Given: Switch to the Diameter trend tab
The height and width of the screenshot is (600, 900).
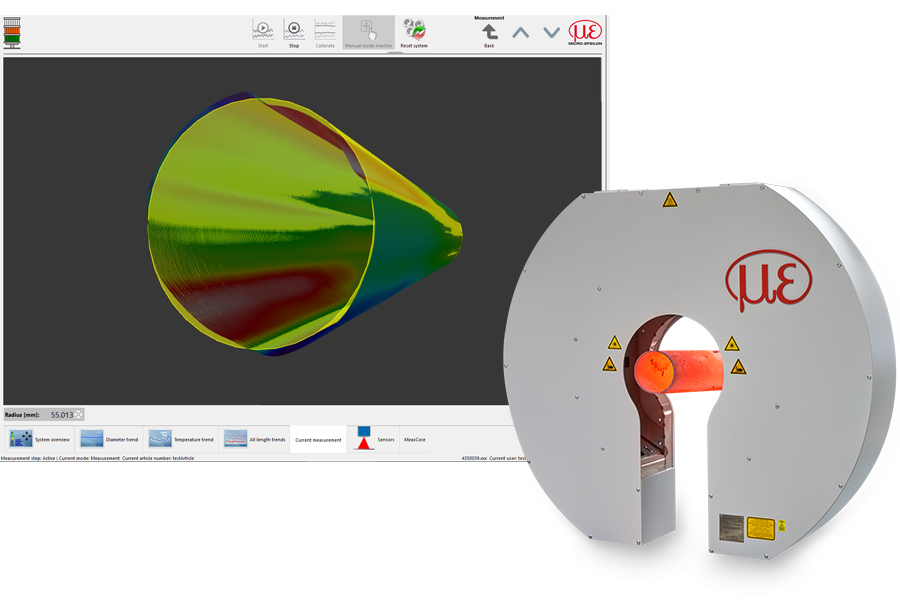Looking at the screenshot, I should (x=111, y=439).
